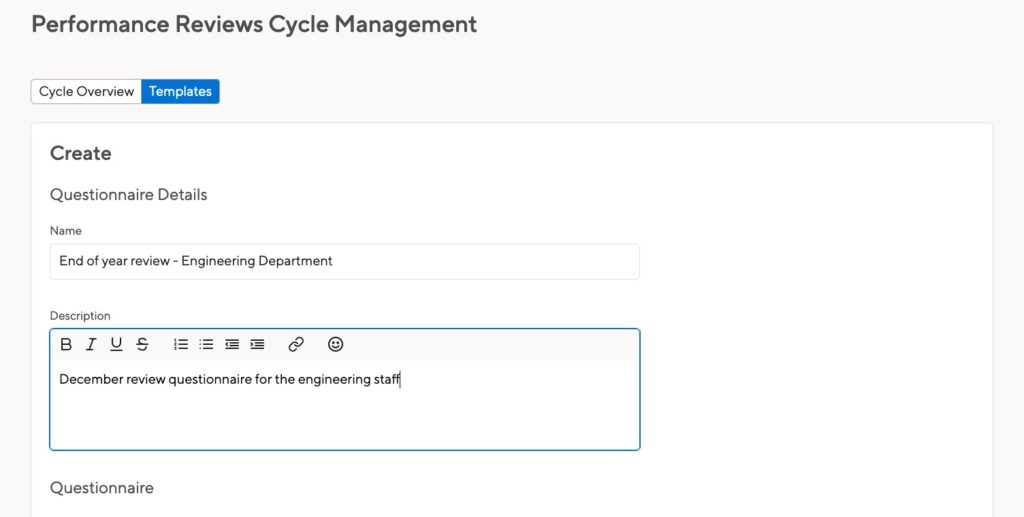Click the Description field label

(80, 316)
